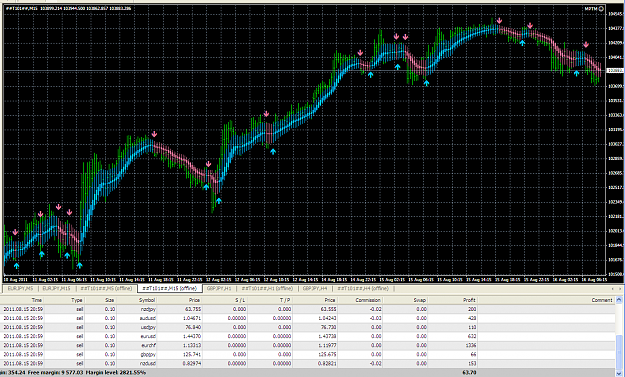Click the trade list vertical scrollbar thumb
The image size is (625, 377).
(619, 351)
